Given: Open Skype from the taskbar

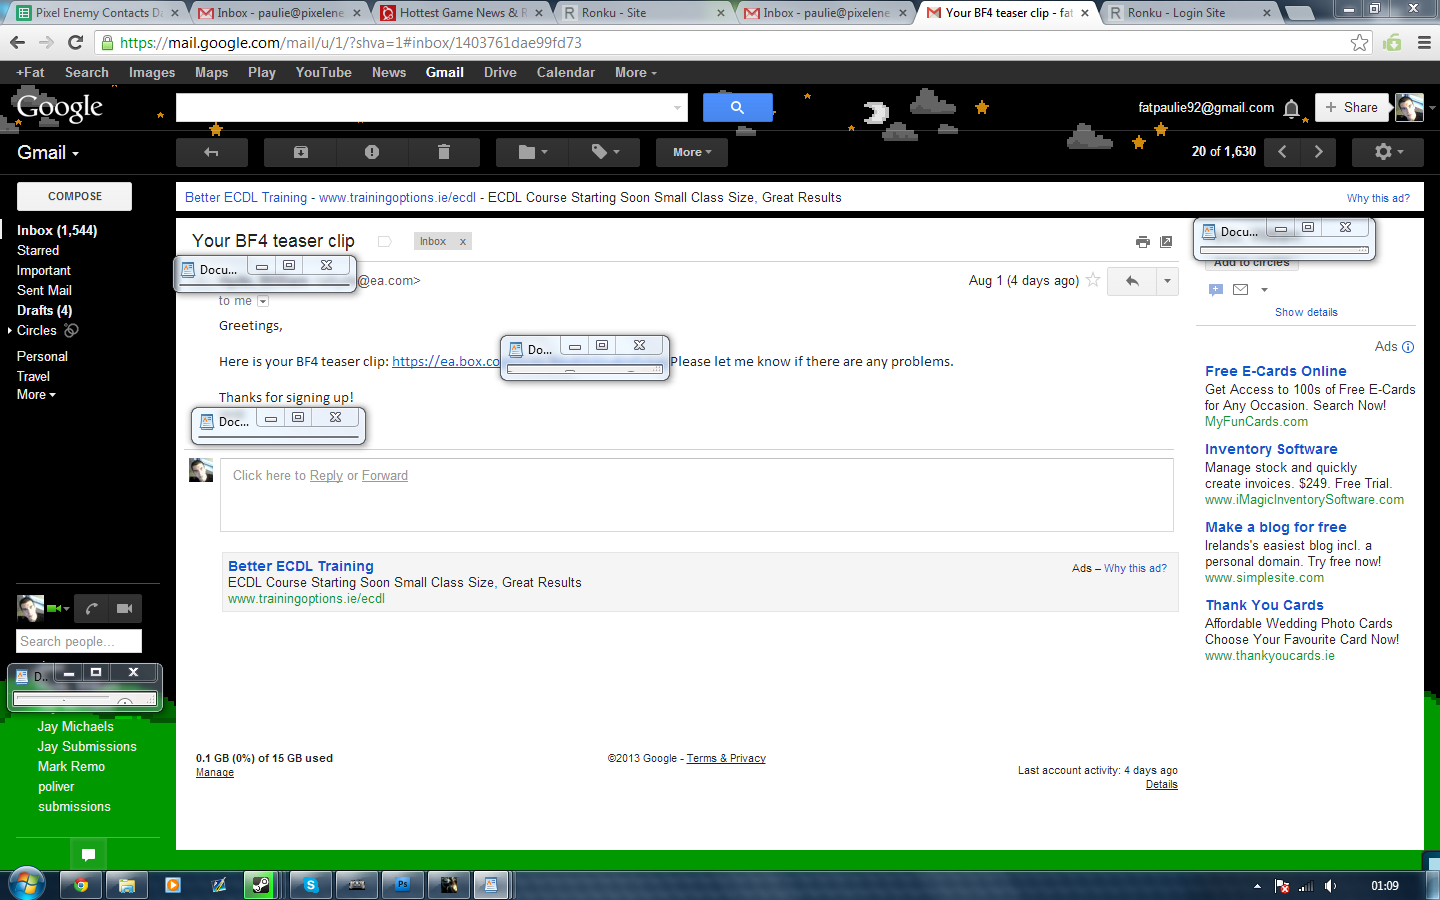Looking at the screenshot, I should click(311, 885).
